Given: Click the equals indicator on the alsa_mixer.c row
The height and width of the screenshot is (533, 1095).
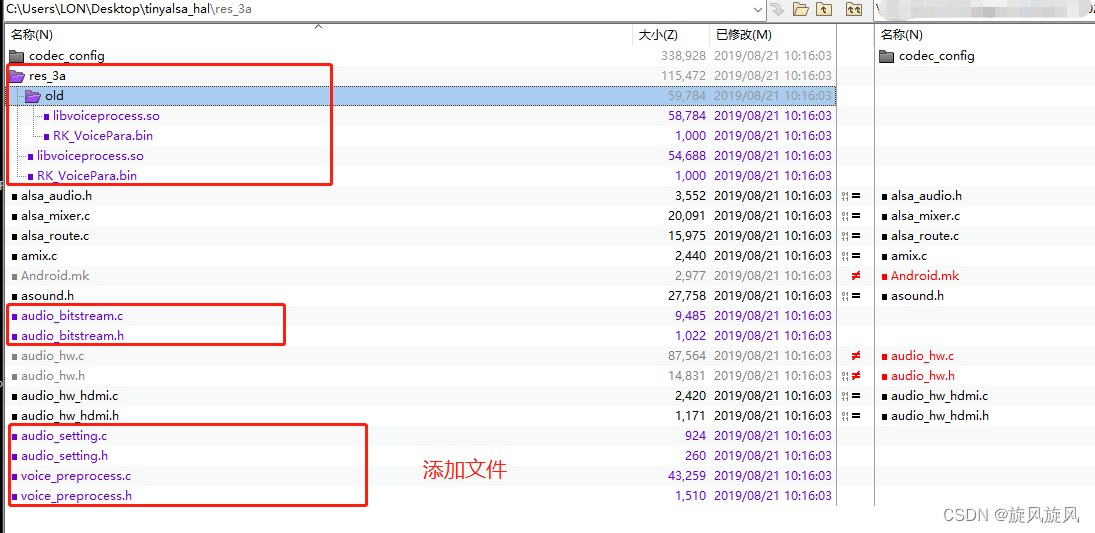Looking at the screenshot, I should pos(855,216).
